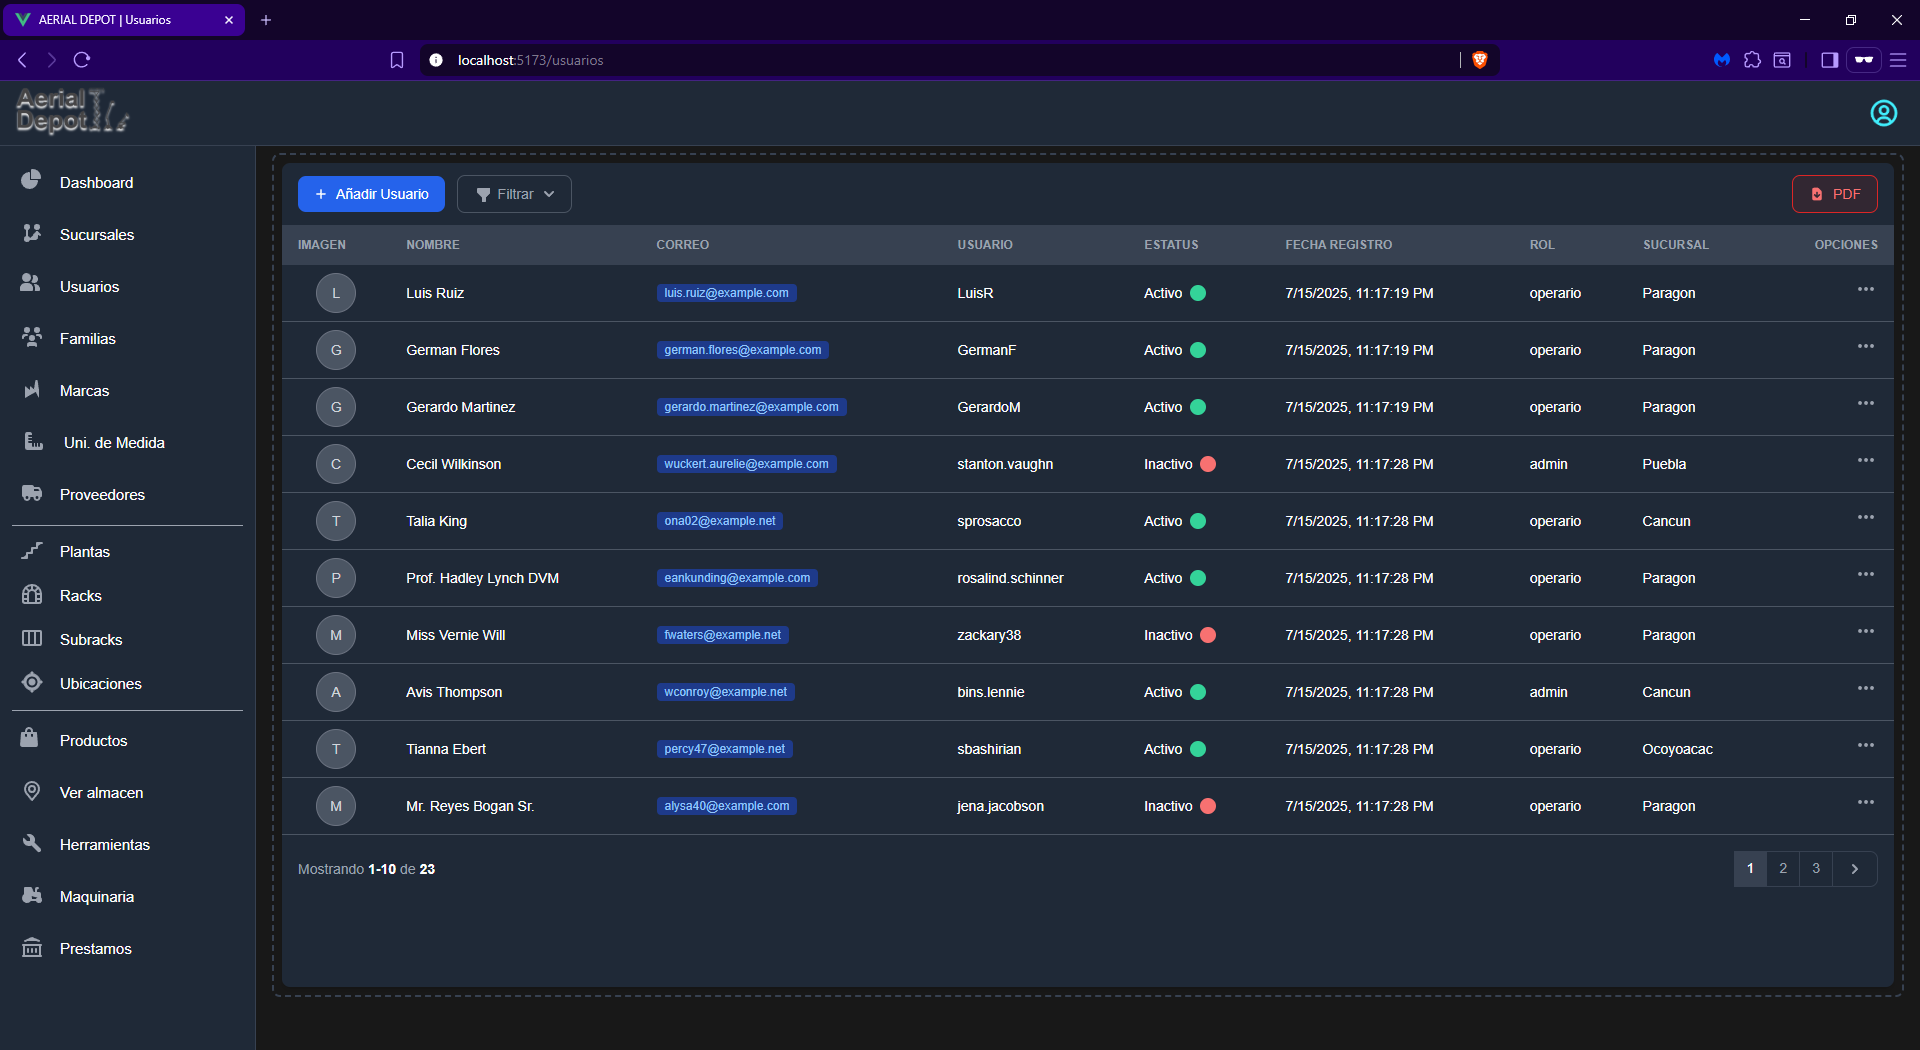Click the Prestamos bank icon
The width and height of the screenshot is (1920, 1050).
click(x=32, y=947)
